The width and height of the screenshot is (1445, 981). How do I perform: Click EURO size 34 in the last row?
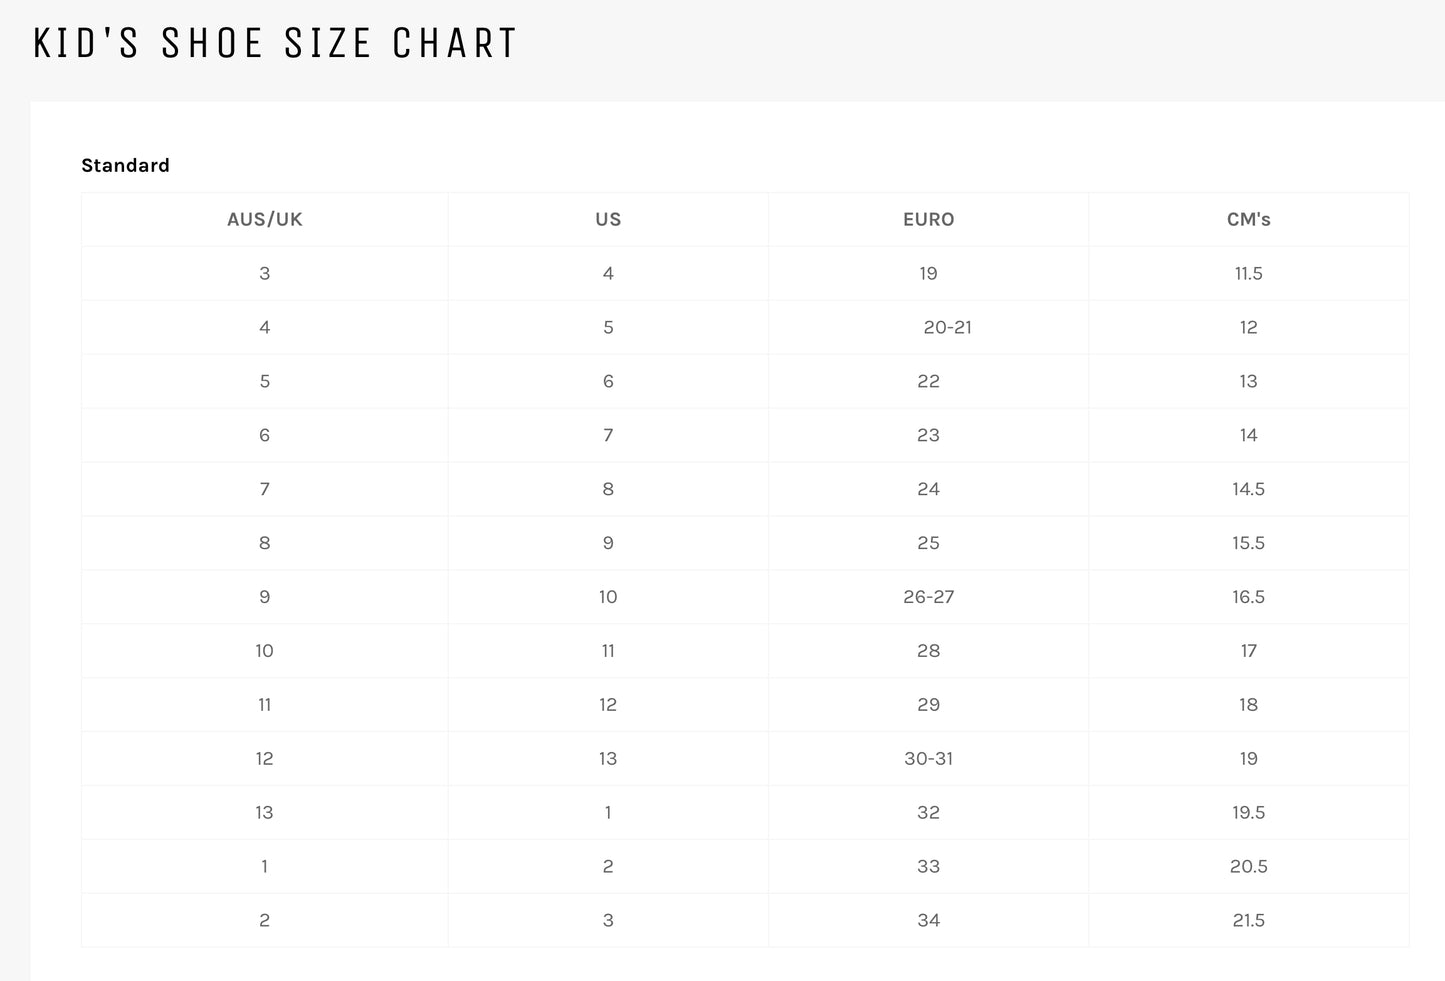[928, 921]
